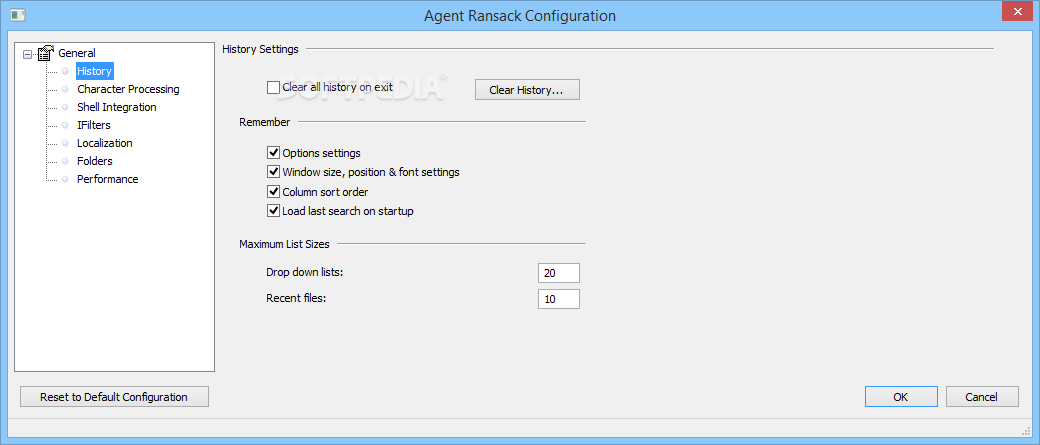Click the bullet icon beside Performance
Screen dimensions: 1040x445
[x=65, y=179]
